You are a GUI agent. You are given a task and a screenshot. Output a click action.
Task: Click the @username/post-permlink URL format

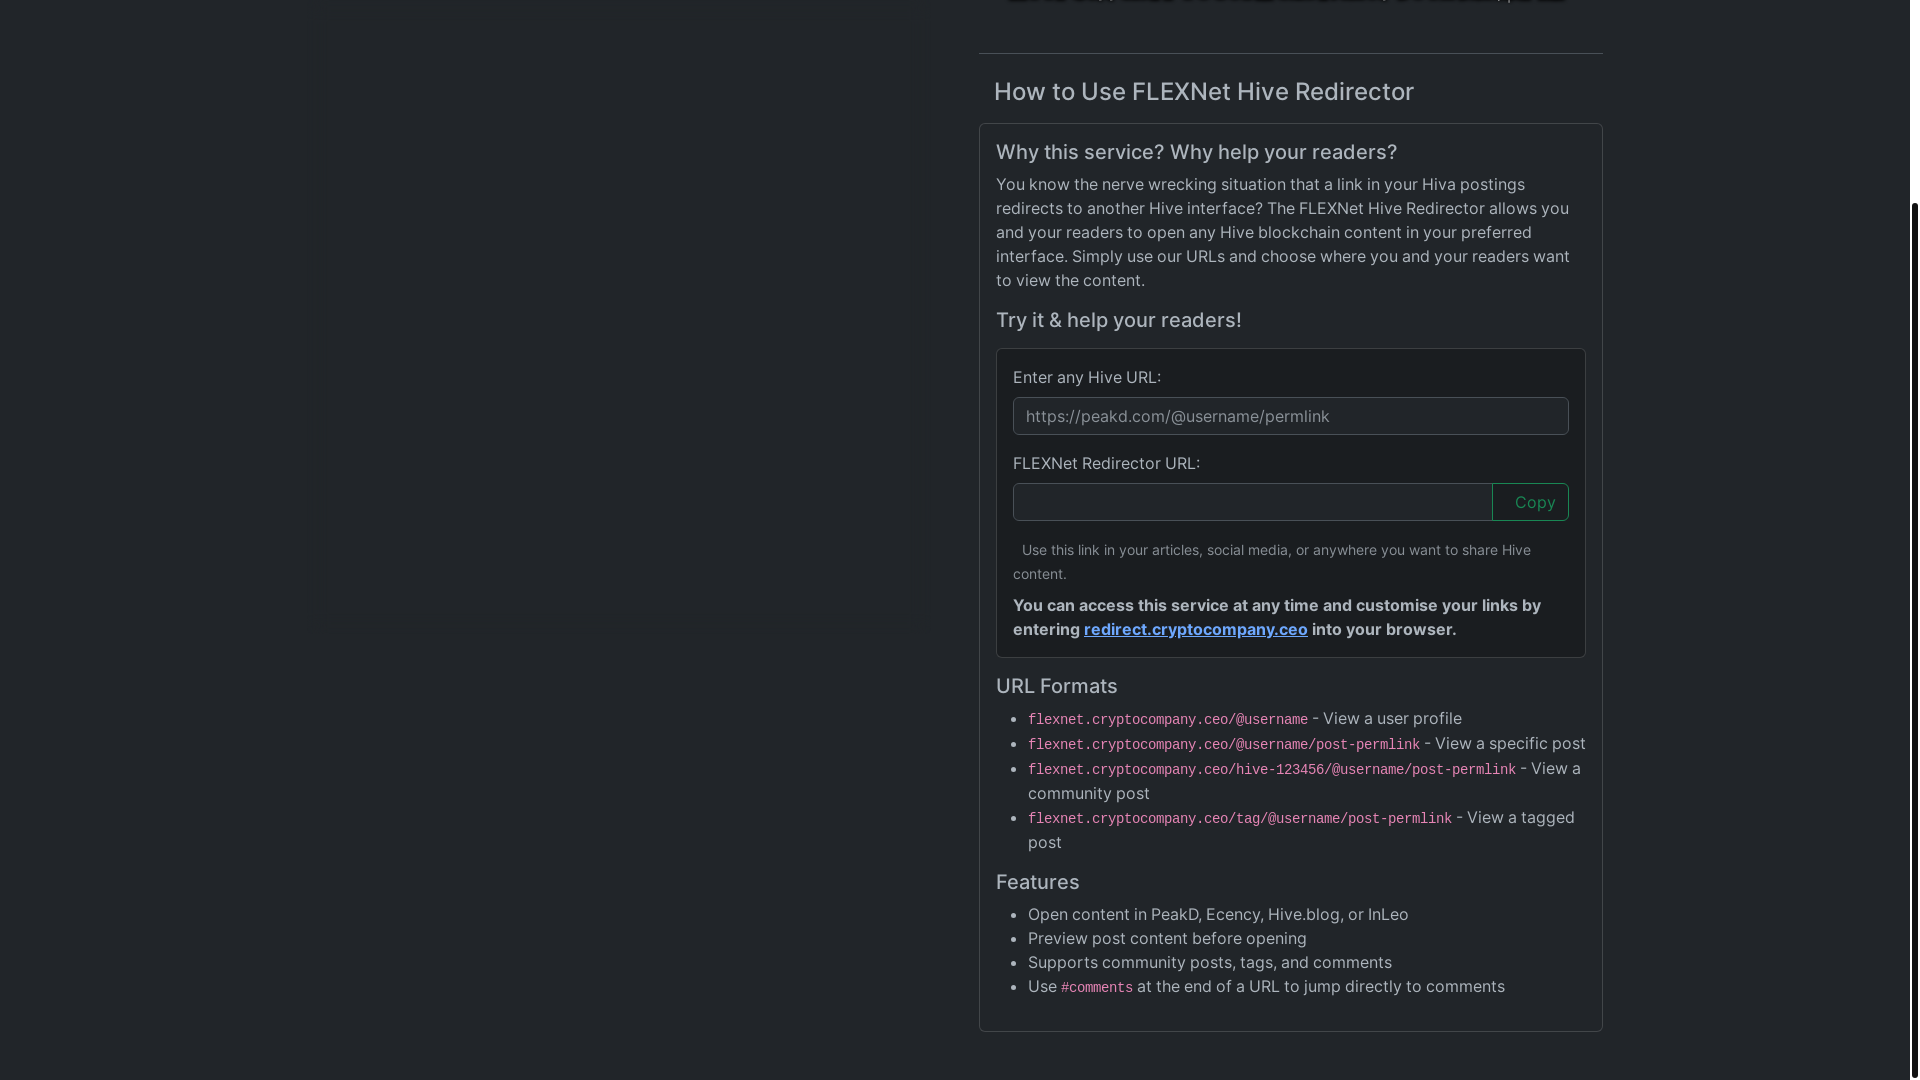click(x=1223, y=745)
